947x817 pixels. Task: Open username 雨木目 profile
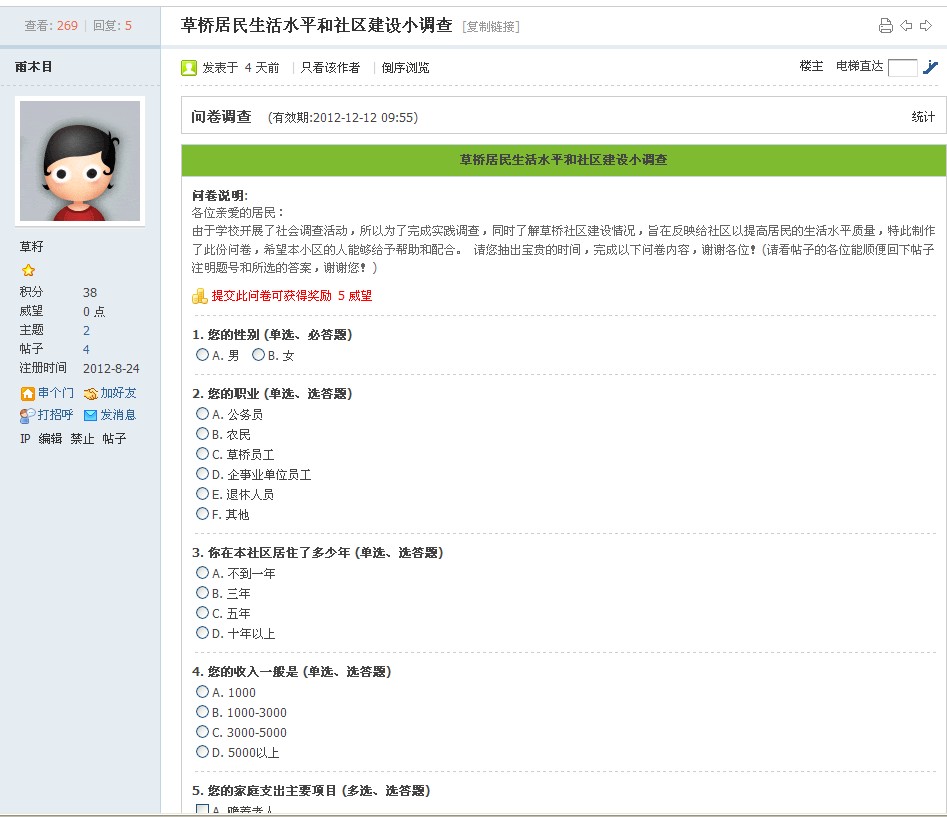click(34, 66)
